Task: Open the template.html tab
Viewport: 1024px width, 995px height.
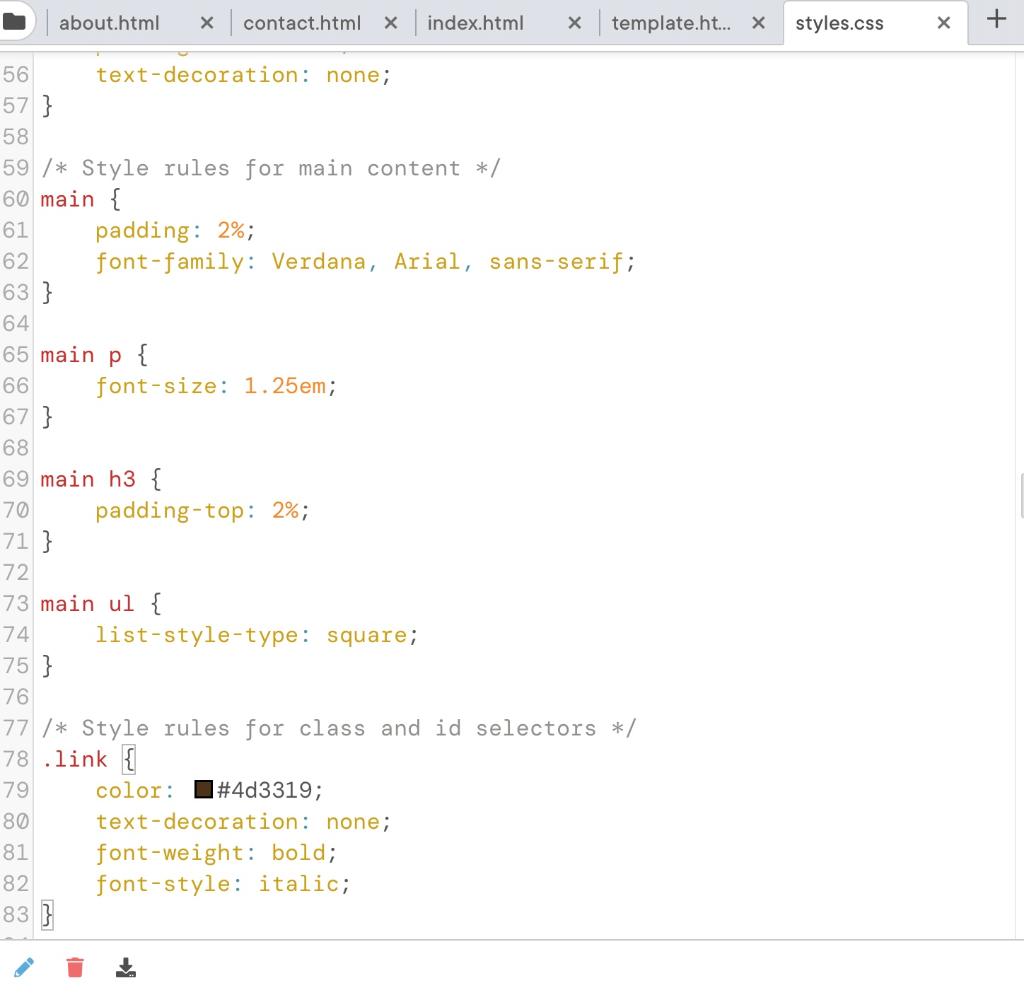Action: pyautogui.click(x=670, y=21)
